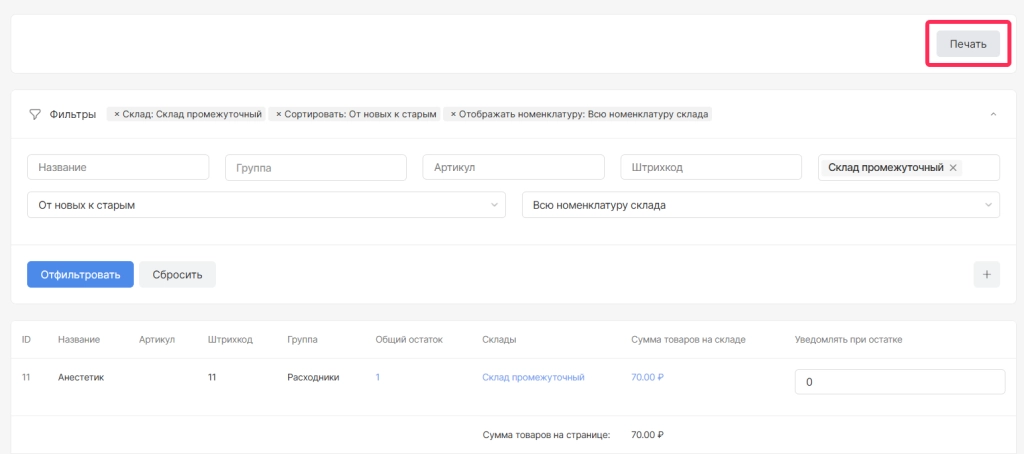1024x454 pixels.
Task: Click the Сбросить button
Action: point(177,274)
